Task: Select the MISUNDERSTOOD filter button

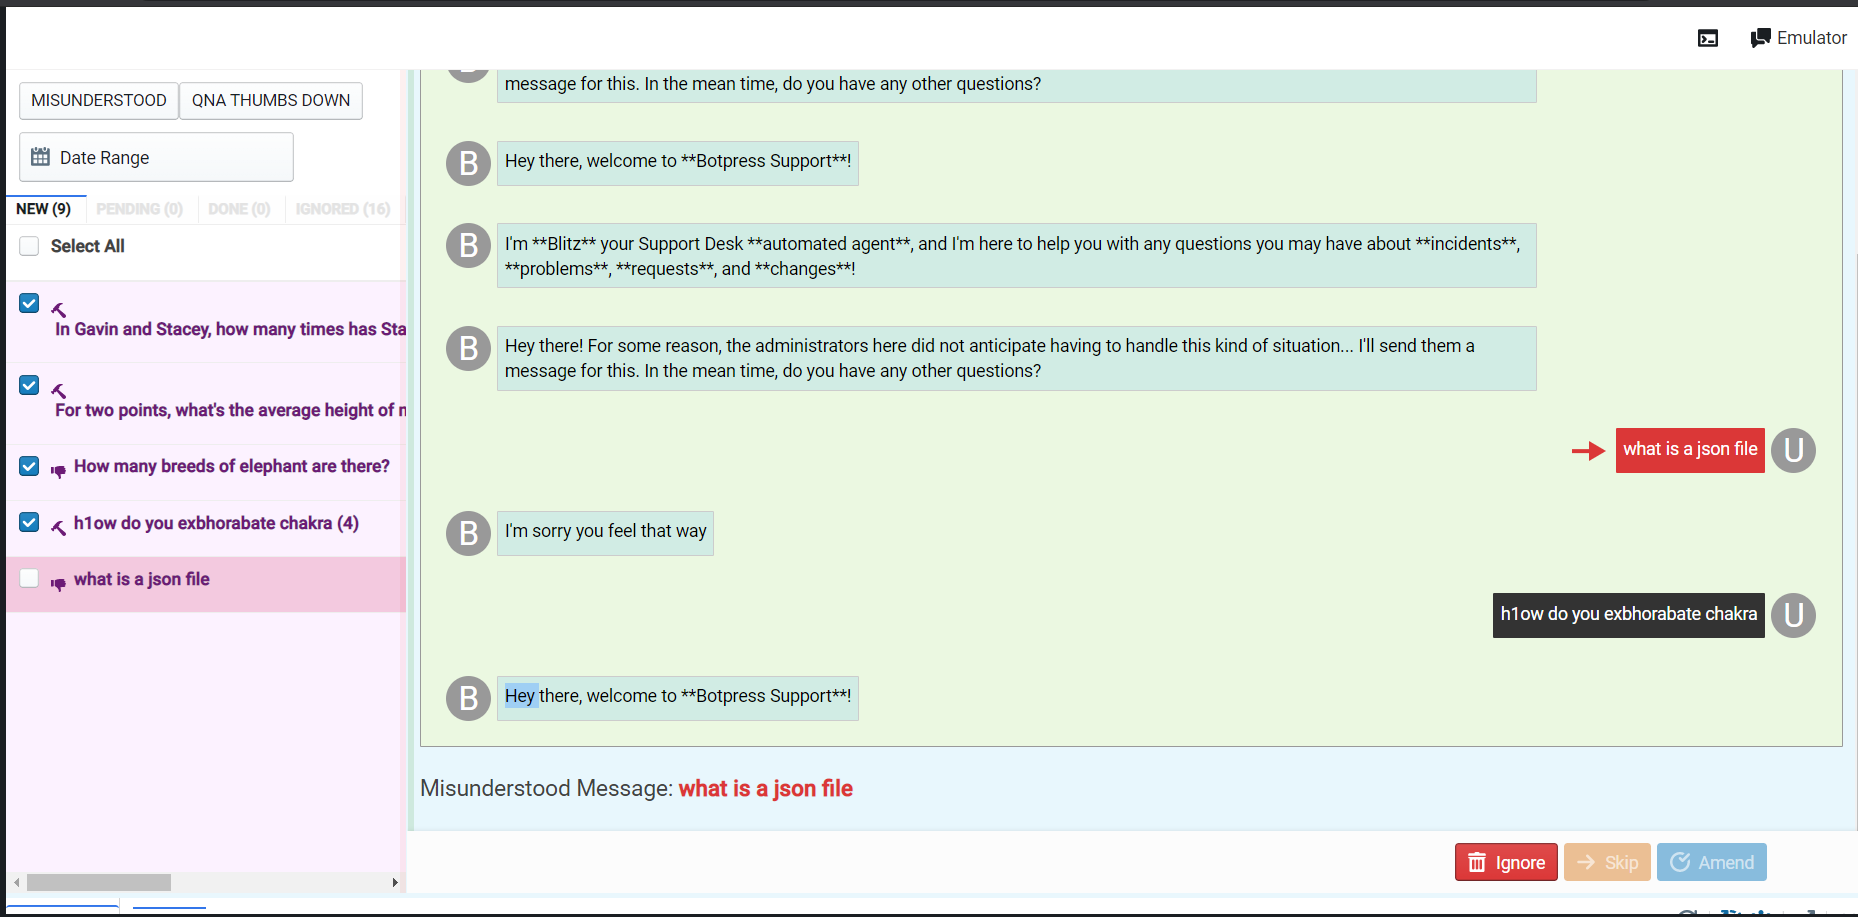Action: (99, 101)
